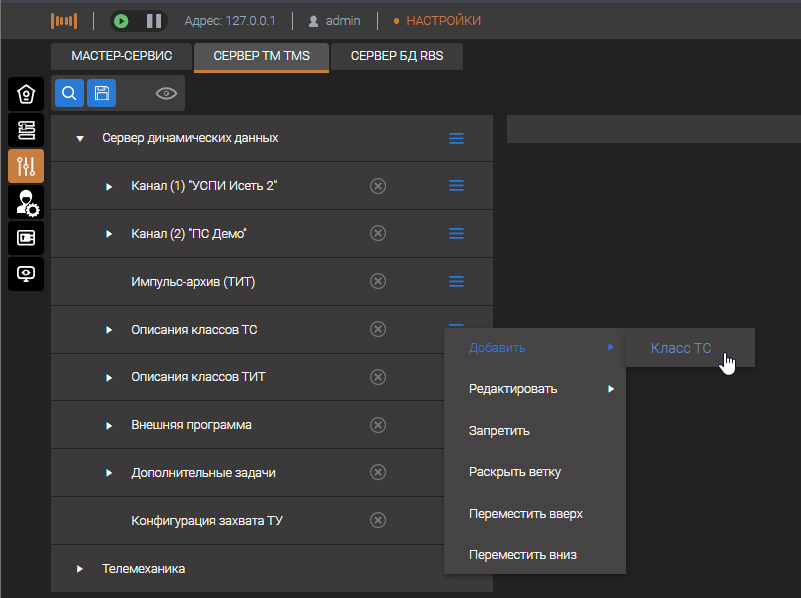Viewport: 801px width, 598px height.
Task: Switch to СЕРВЕР БД RBS tab
Action: [x=398, y=56]
